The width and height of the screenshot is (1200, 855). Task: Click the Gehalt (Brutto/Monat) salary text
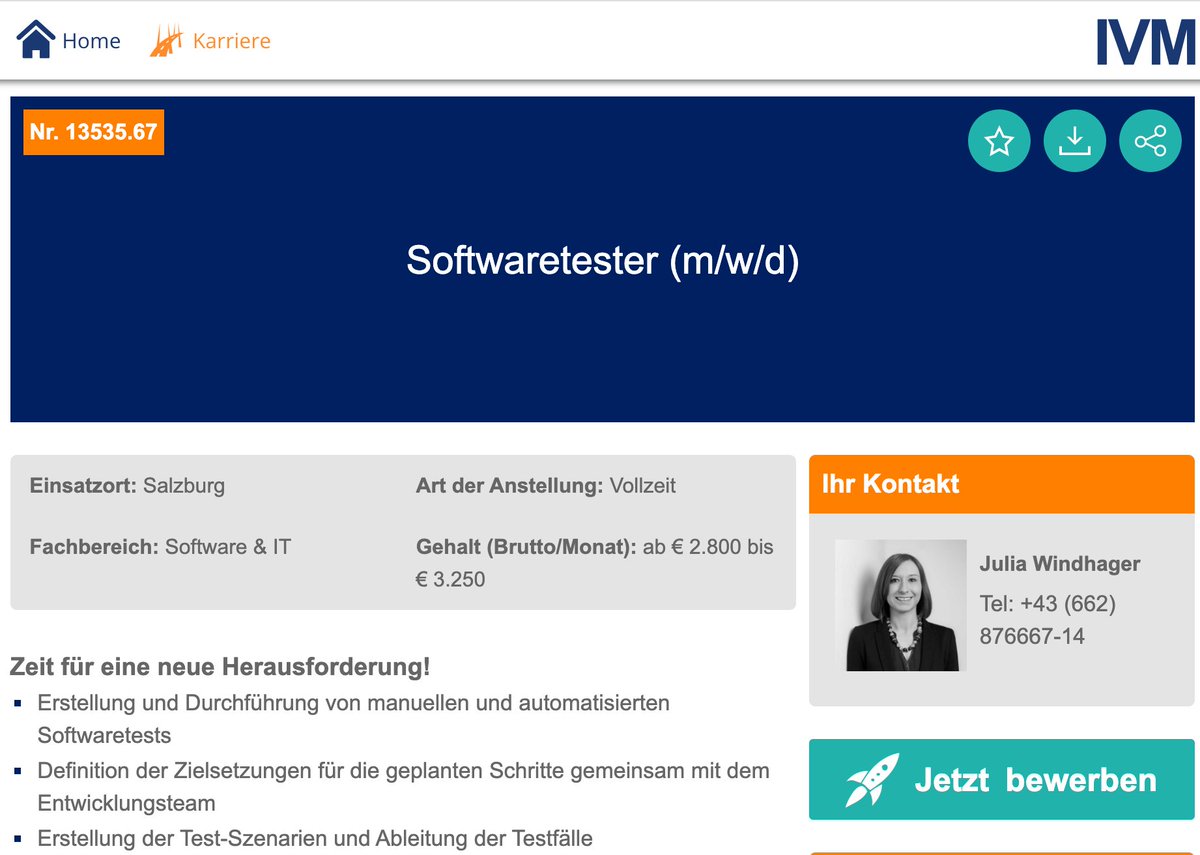pos(595,563)
